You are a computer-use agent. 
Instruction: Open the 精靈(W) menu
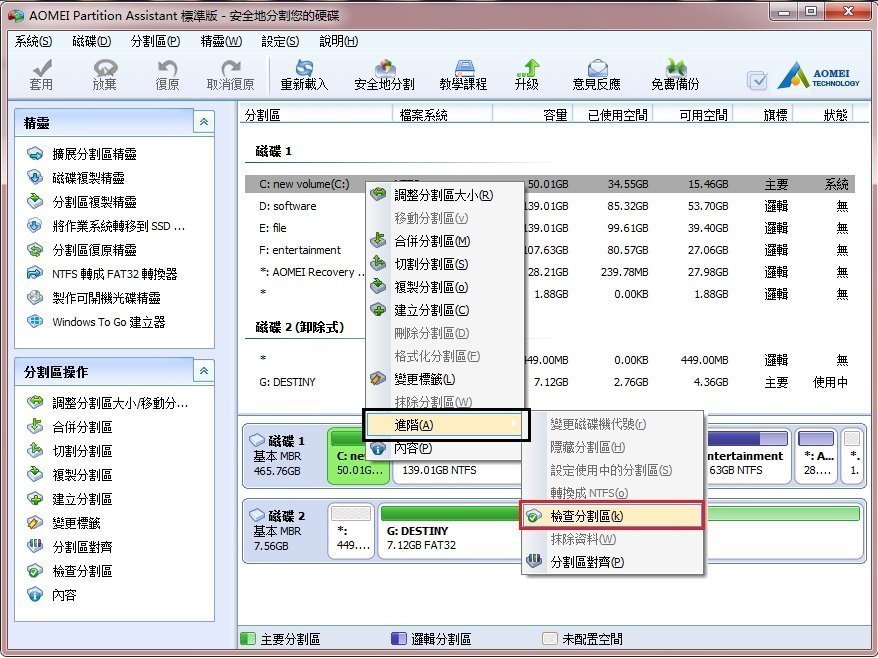pos(221,41)
